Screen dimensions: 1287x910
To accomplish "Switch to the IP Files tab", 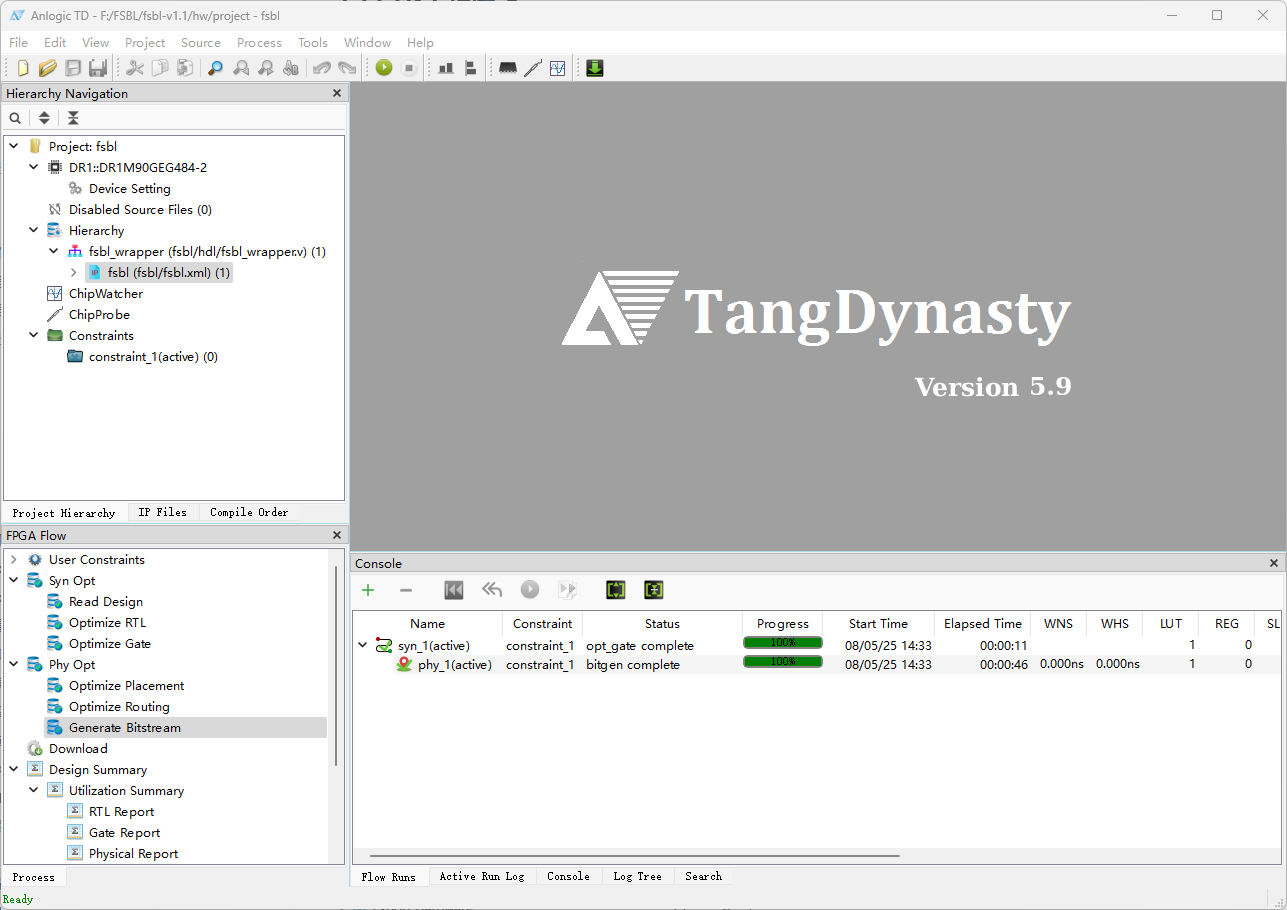I will point(162,512).
